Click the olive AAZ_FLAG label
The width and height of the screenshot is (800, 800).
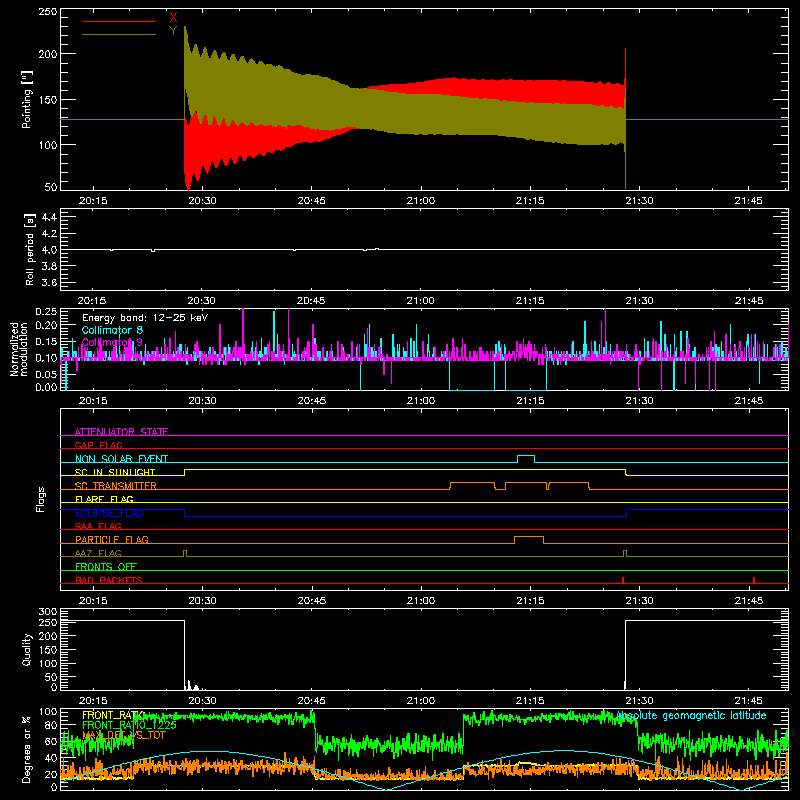[x=98, y=553]
